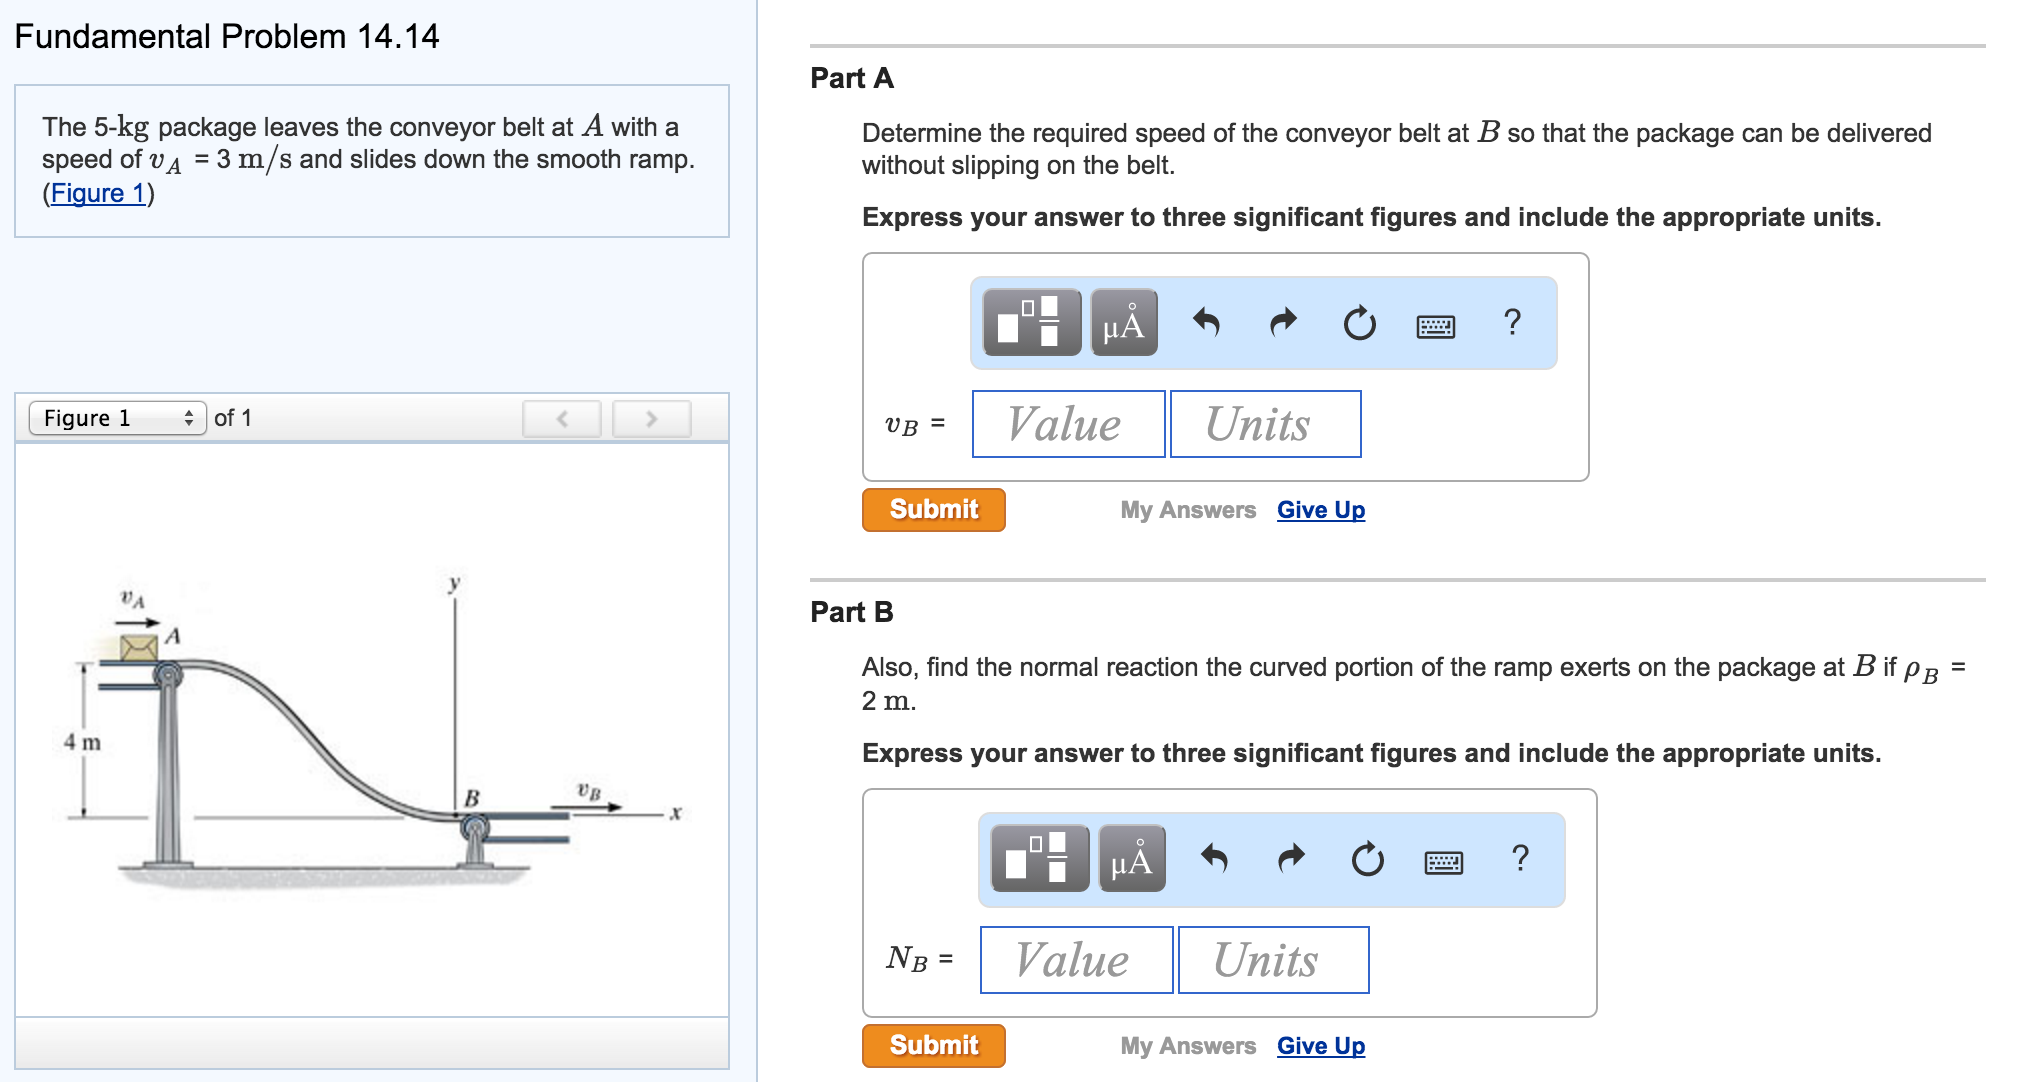Submit the Part A answer
Viewport: 2030px width, 1082px height.
(x=933, y=509)
